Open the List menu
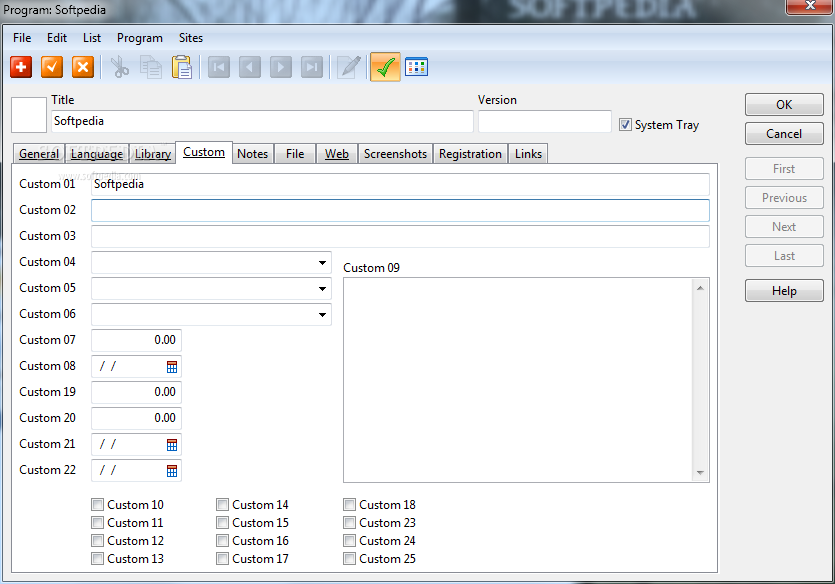This screenshot has height=584, width=835. [x=92, y=38]
